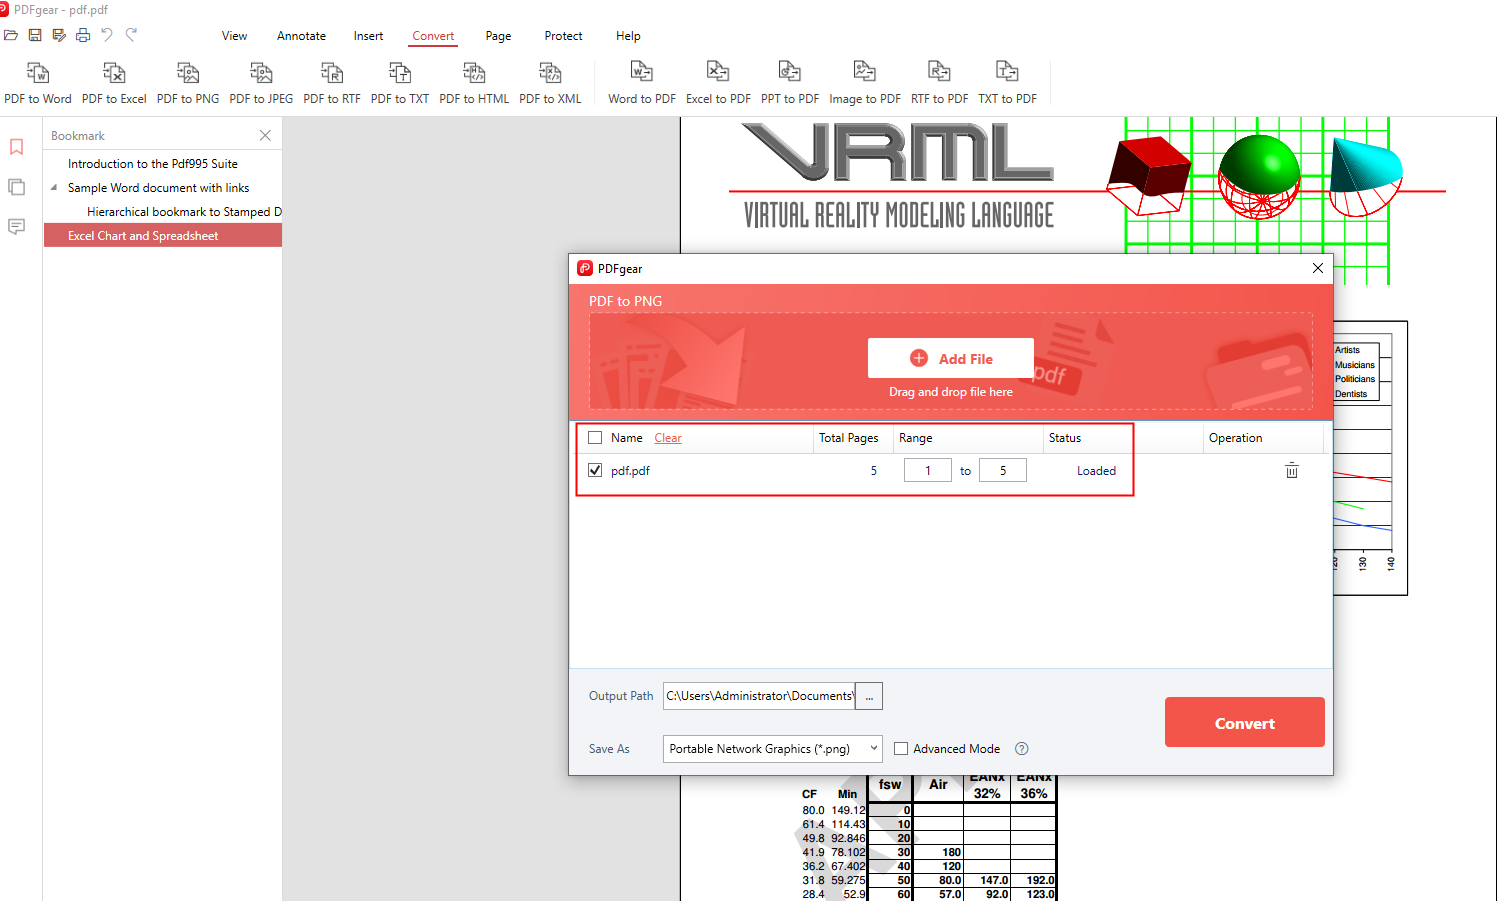This screenshot has width=1497, height=901.
Task: Open Word to PDF converter
Action: point(642,83)
